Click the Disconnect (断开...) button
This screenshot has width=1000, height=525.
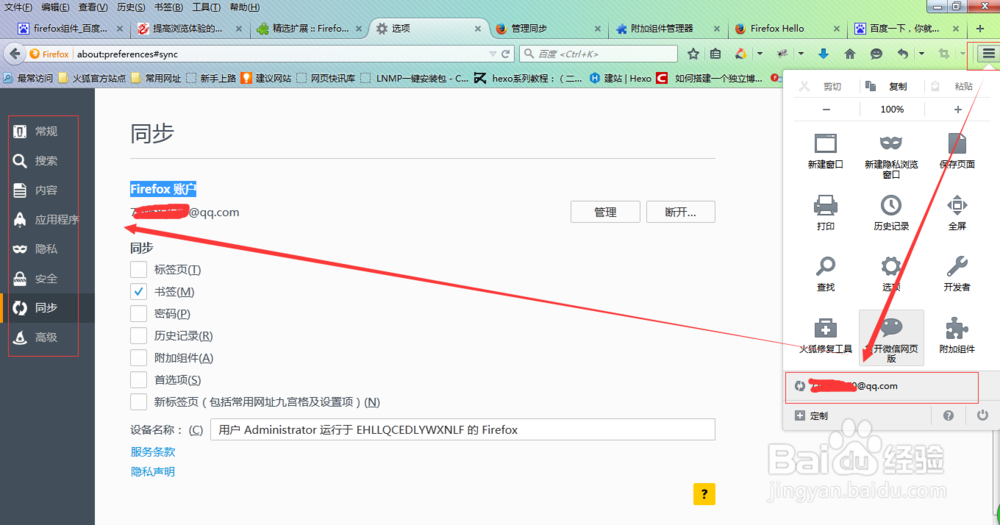coord(680,212)
